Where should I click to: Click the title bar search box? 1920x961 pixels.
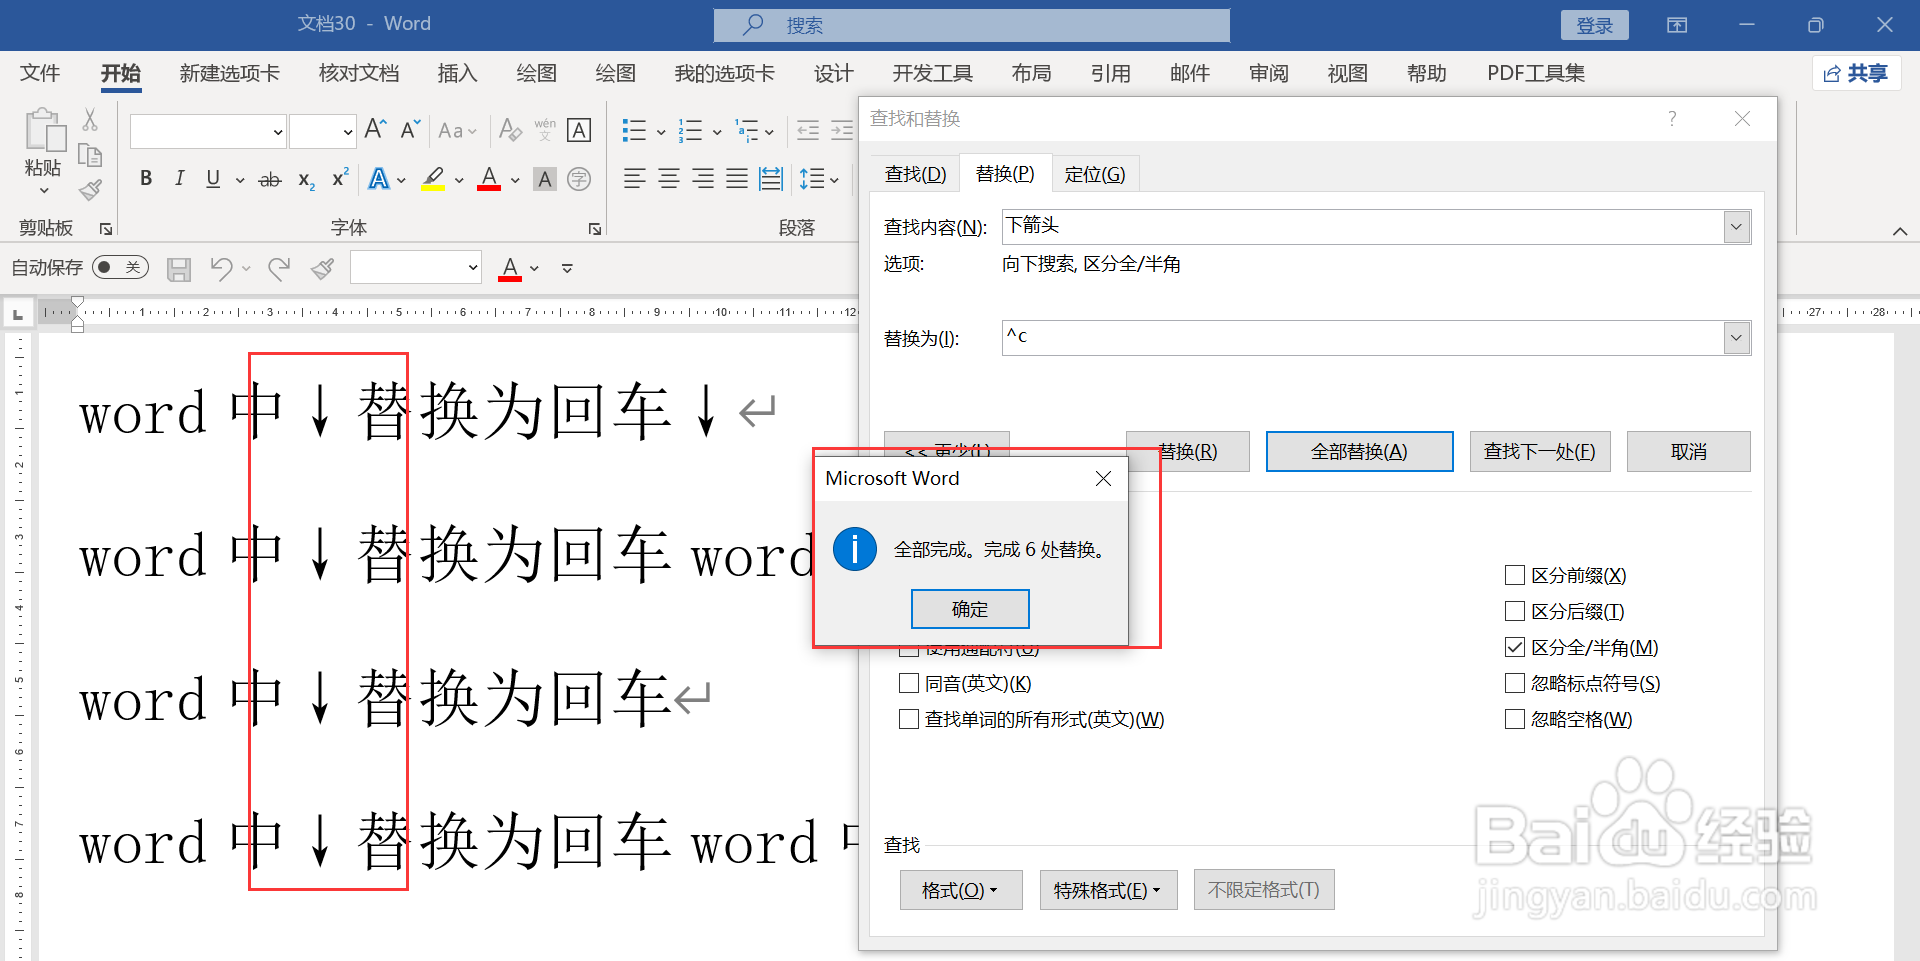tap(971, 25)
